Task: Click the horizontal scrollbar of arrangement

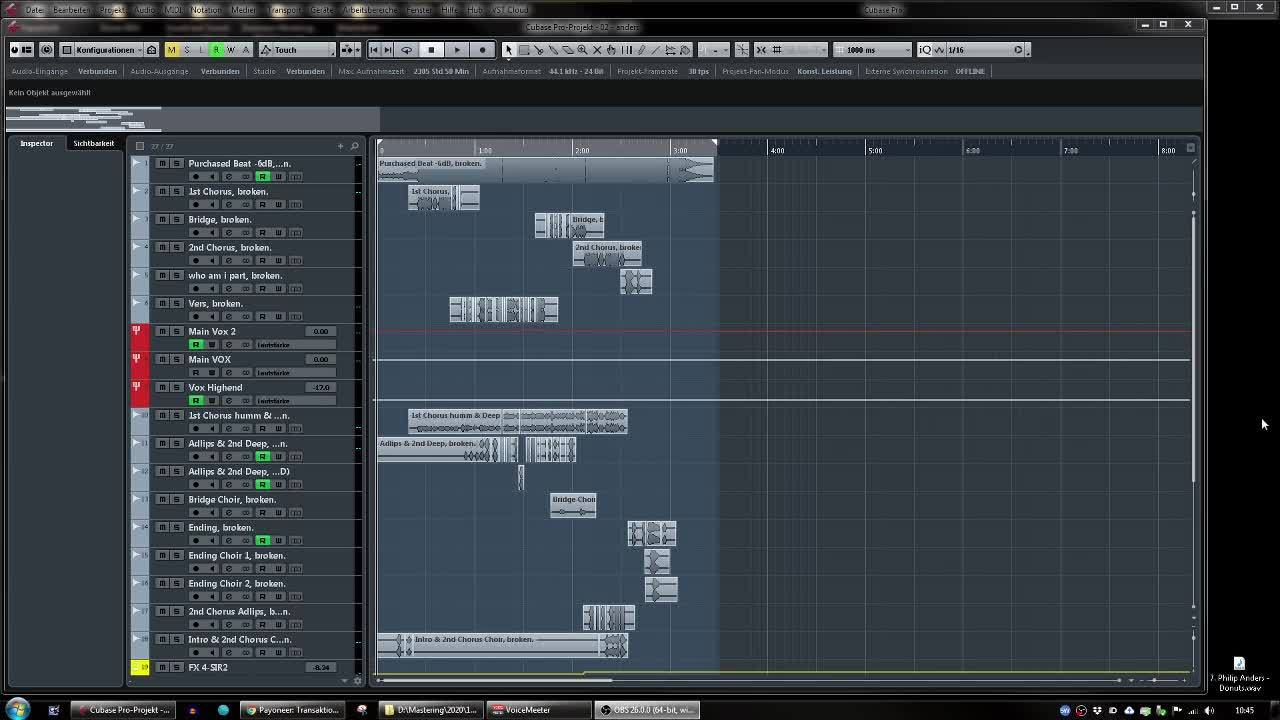Action: click(496, 680)
